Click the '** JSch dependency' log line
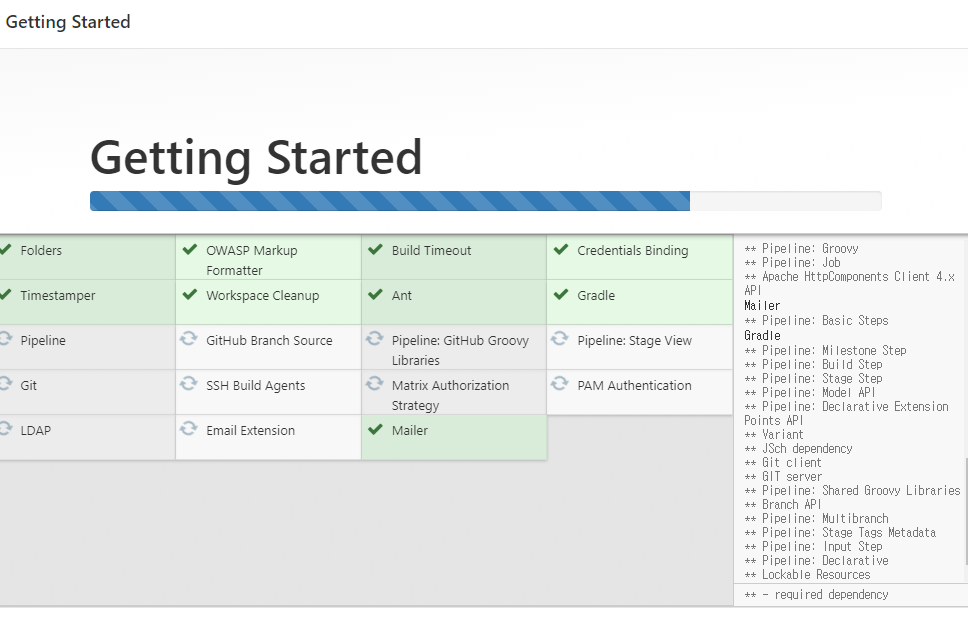The height and width of the screenshot is (635, 968). tap(798, 449)
